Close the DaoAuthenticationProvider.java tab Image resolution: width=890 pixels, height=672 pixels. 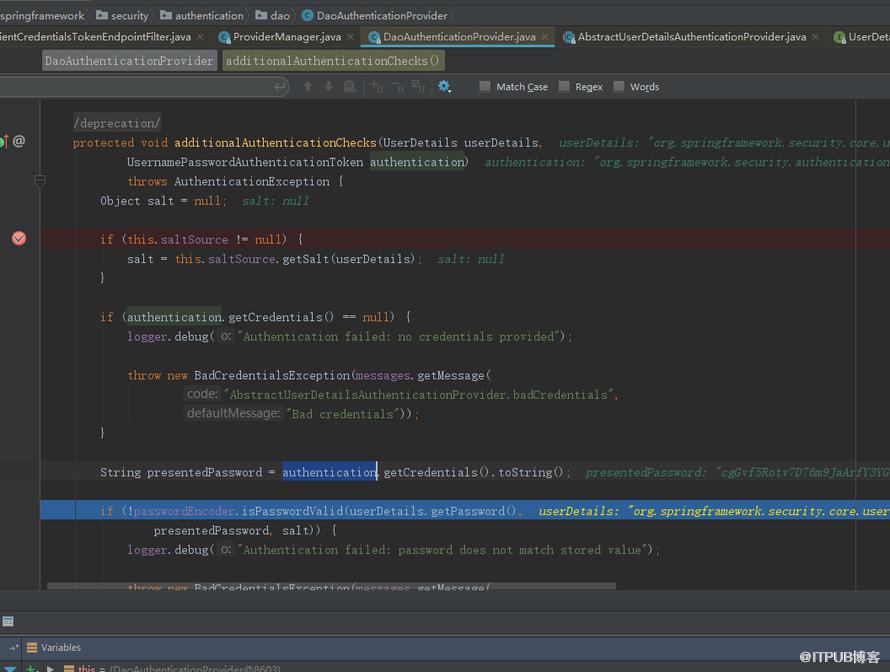click(x=545, y=37)
